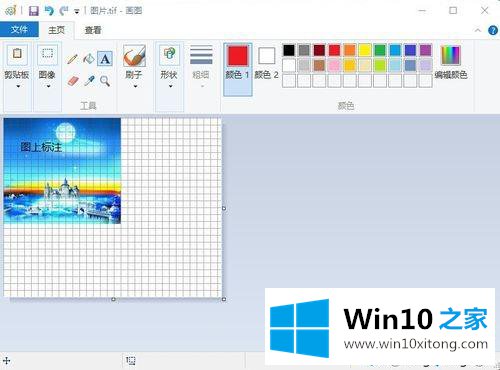Click the selection size icon in status bar
The height and width of the screenshot is (370, 500).
pyautogui.click(x=131, y=361)
